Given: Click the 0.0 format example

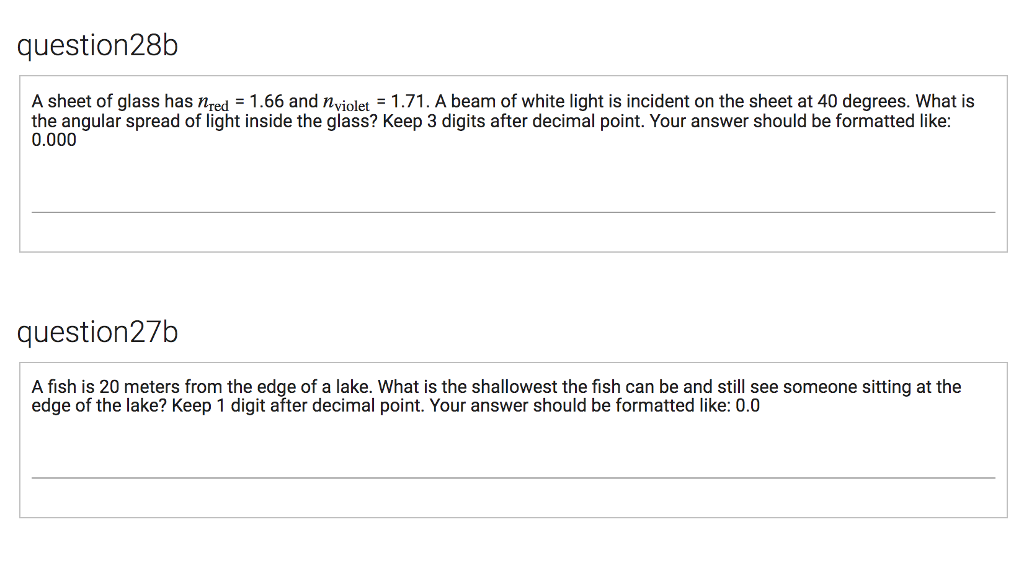Looking at the screenshot, I should pos(747,405).
